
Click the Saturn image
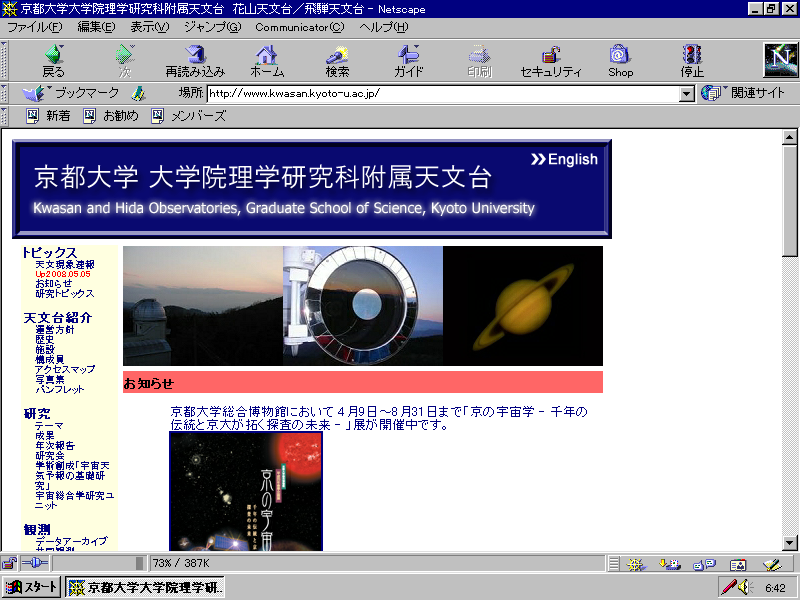(523, 306)
